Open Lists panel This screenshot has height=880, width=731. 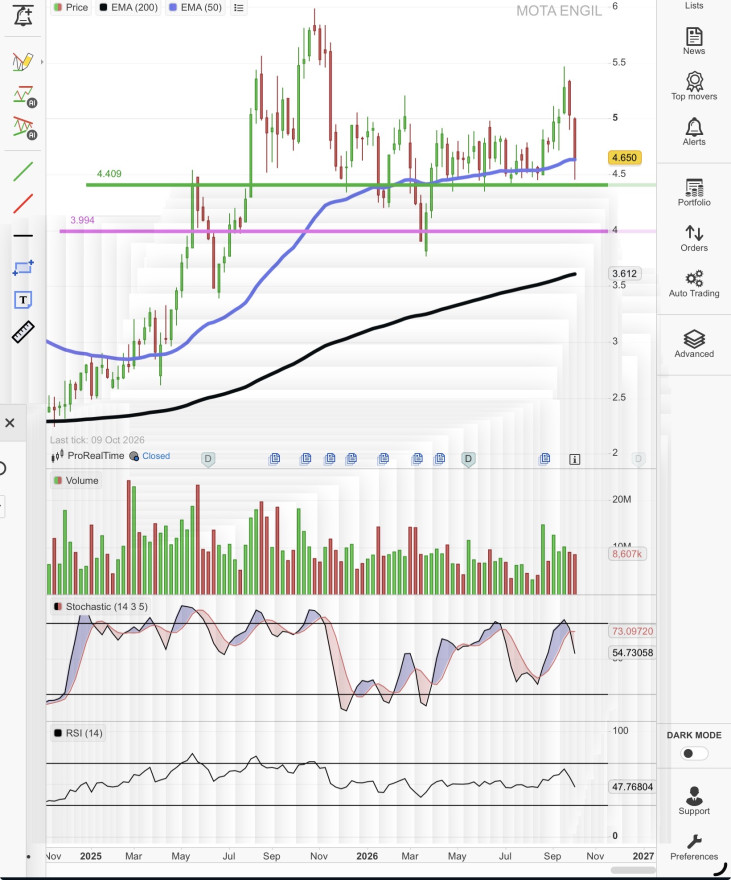click(694, 6)
